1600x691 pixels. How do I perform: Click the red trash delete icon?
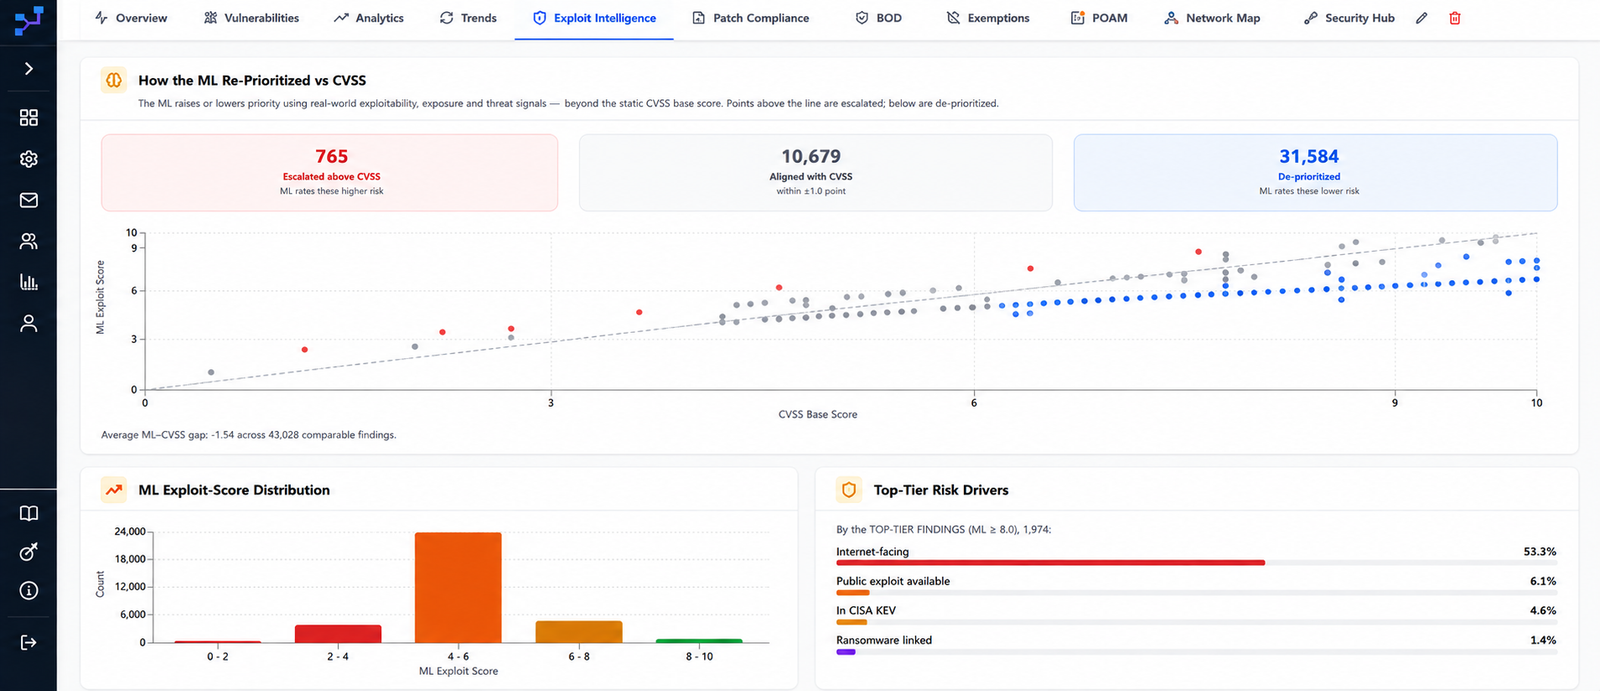click(1455, 18)
